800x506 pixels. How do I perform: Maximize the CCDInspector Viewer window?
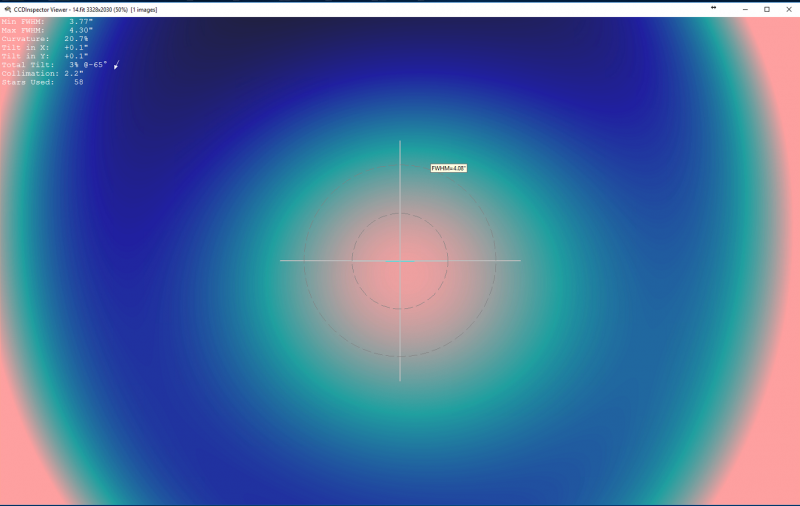tap(767, 9)
